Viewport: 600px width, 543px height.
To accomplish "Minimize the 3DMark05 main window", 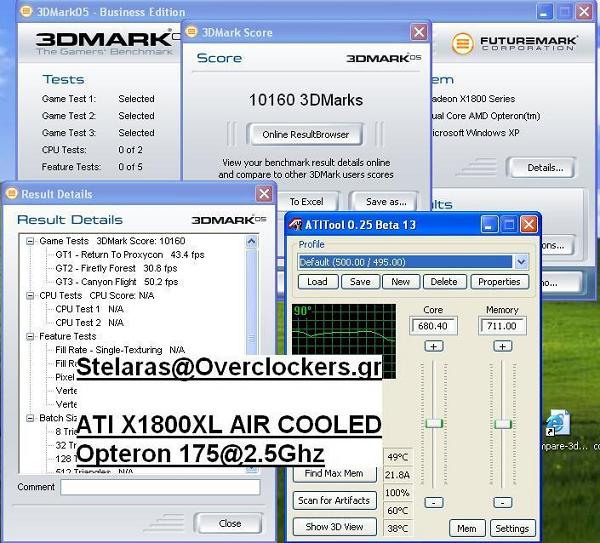I will pyautogui.click(x=544, y=12).
